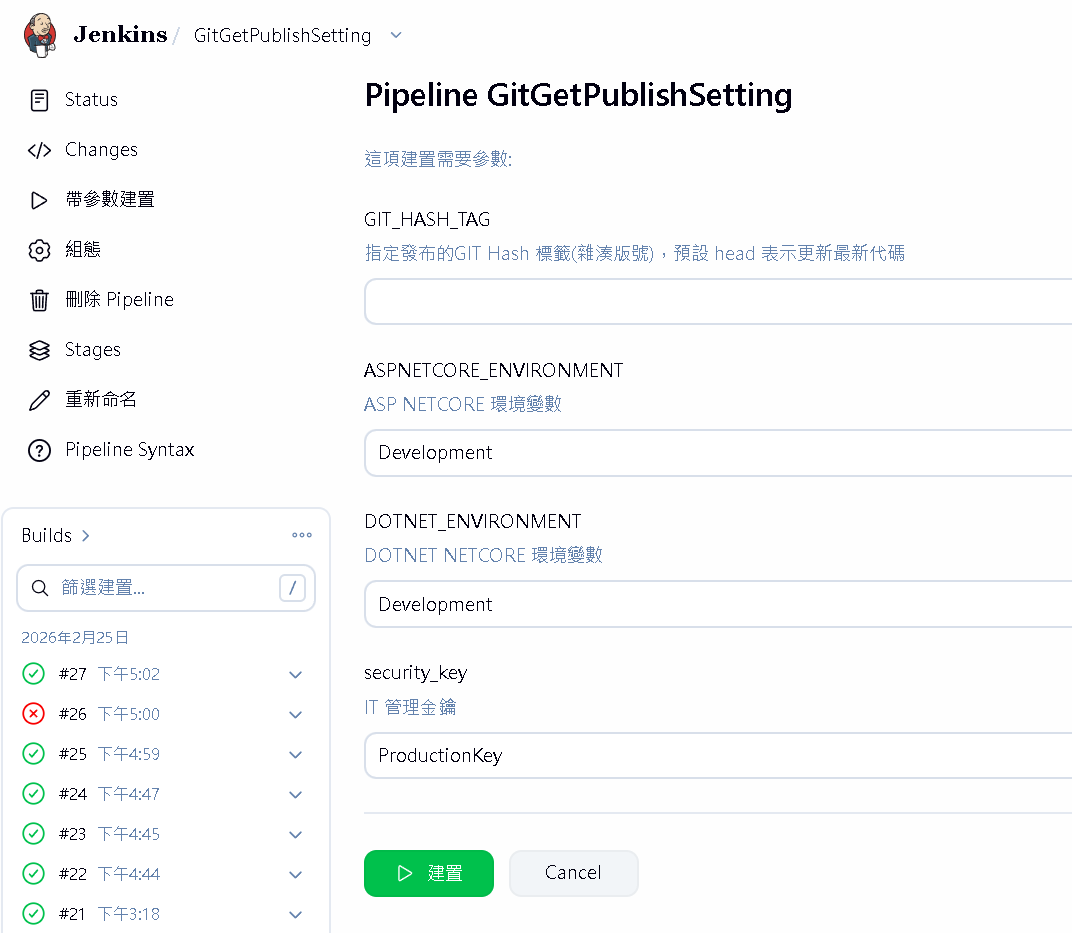
Task: Expand the dropdown for build #27
Action: (x=295, y=675)
